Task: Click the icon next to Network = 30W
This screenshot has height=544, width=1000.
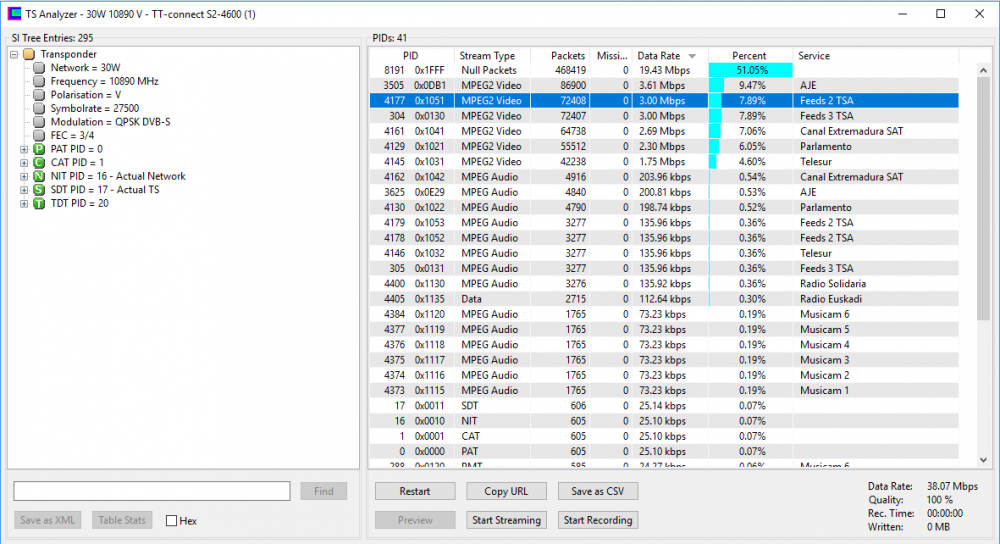Action: pyautogui.click(x=39, y=68)
